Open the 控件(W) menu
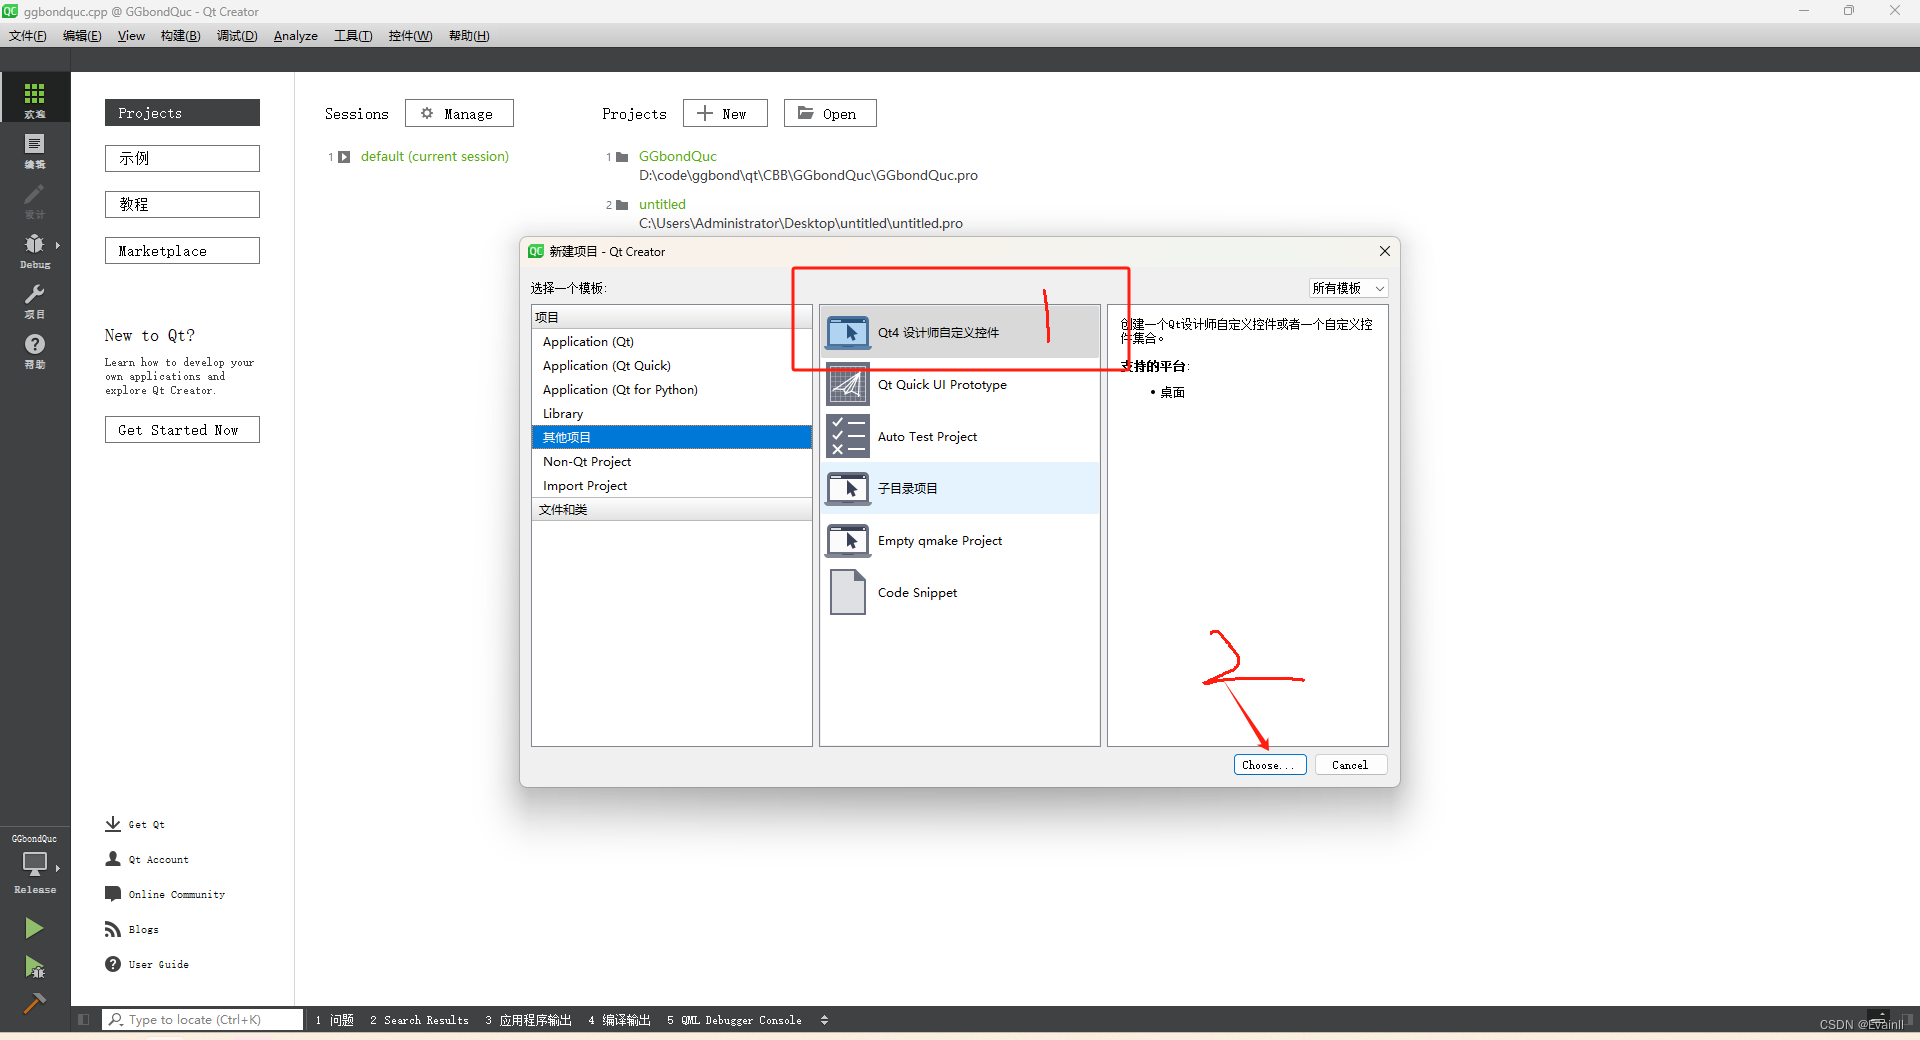Image resolution: width=1920 pixels, height=1040 pixels. [411, 36]
